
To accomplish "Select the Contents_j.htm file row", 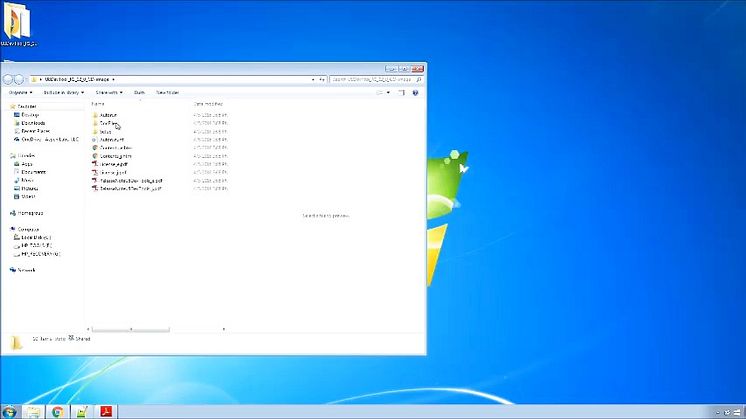I will 116,156.
